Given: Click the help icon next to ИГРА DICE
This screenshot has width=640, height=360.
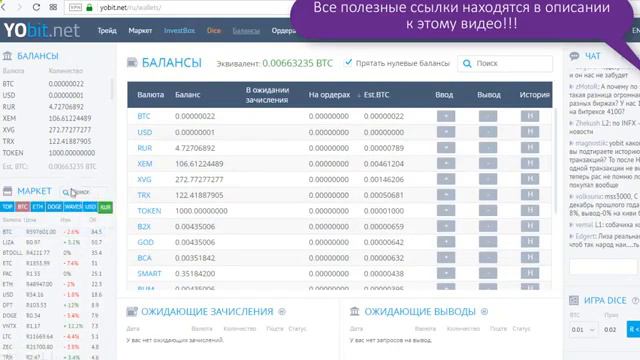Looking at the screenshot, I should pyautogui.click(x=635, y=300).
